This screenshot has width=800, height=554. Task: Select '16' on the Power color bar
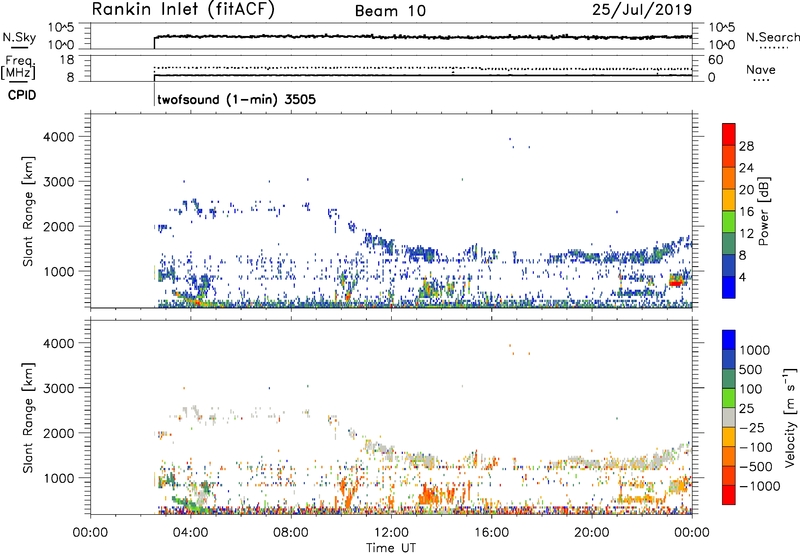point(746,212)
